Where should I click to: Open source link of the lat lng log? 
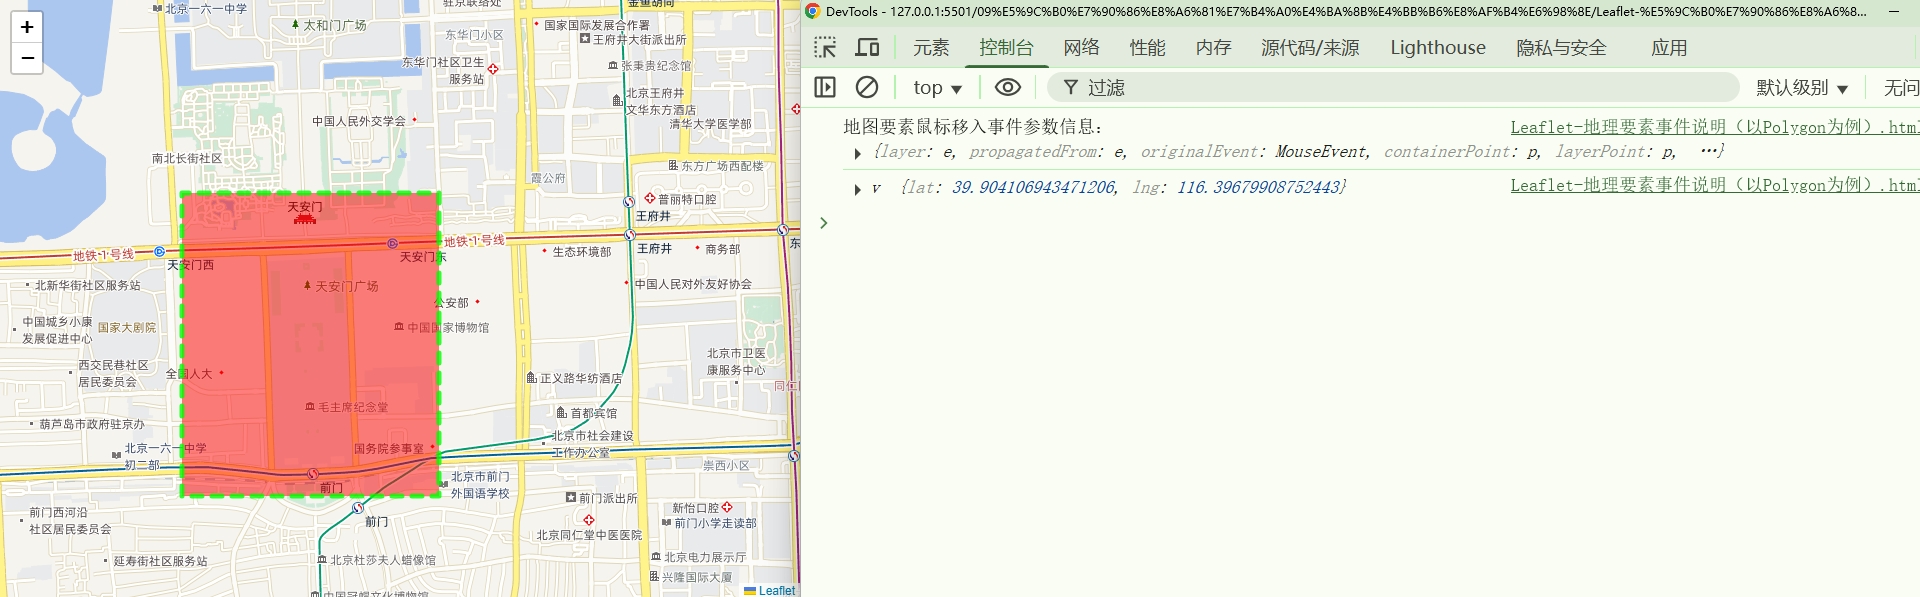click(x=1714, y=185)
